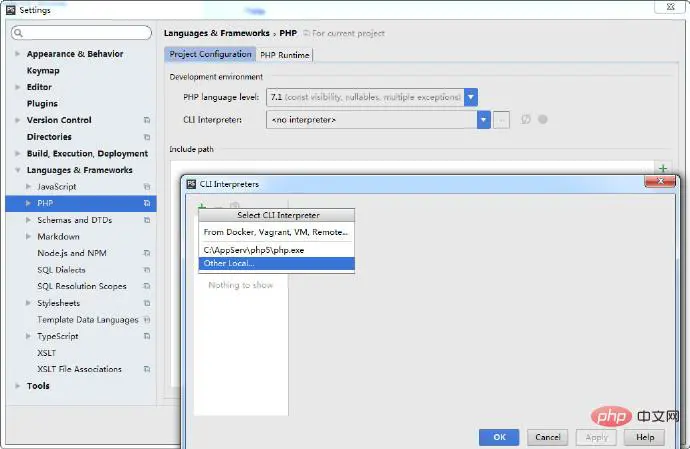Select the Project Configuration tab
690x449 pixels.
pyautogui.click(x=210, y=54)
